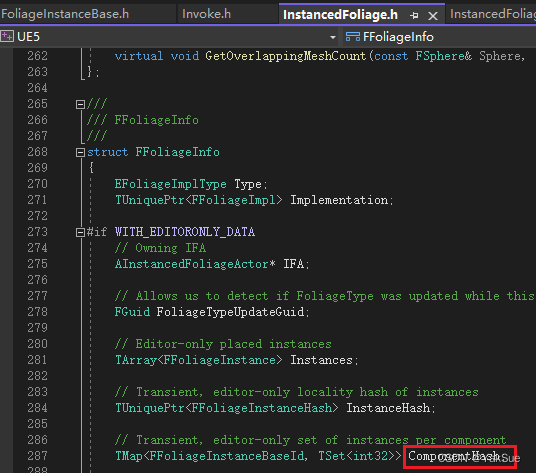Collapse struct FFoliageInfo at line 268
536x473 pixels.
pos(80,152)
